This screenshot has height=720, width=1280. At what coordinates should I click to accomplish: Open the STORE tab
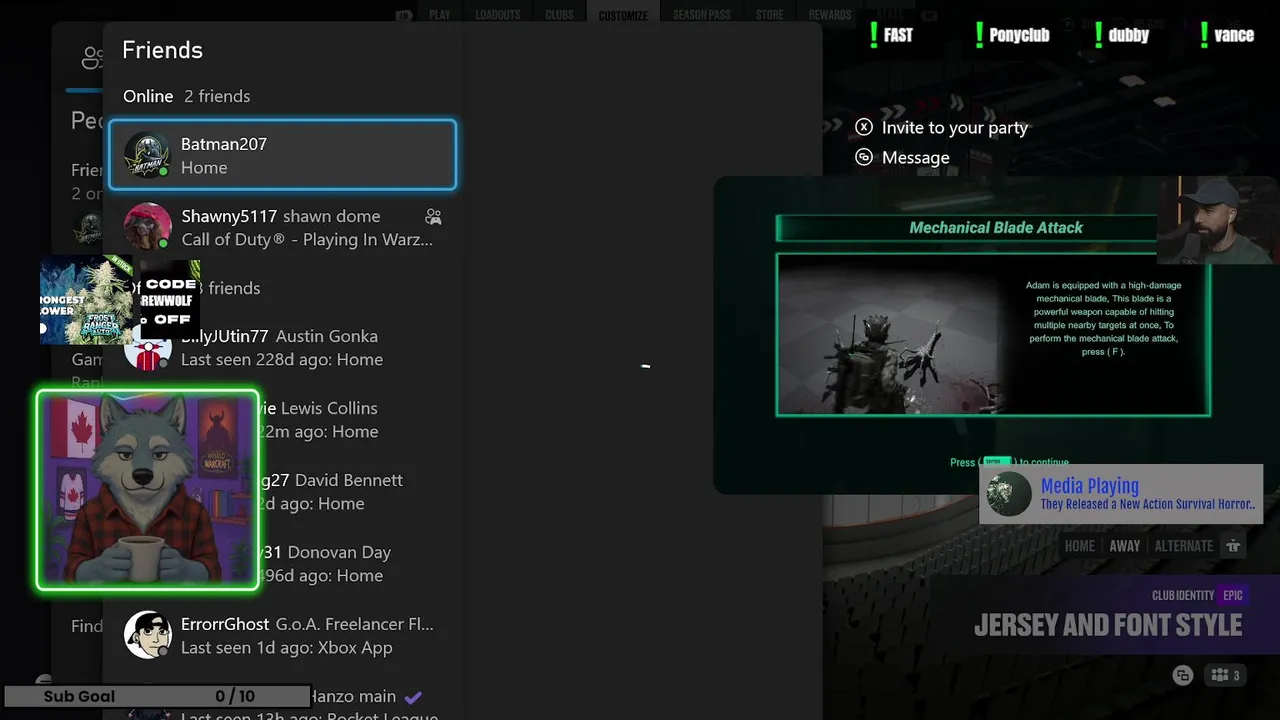[769, 15]
